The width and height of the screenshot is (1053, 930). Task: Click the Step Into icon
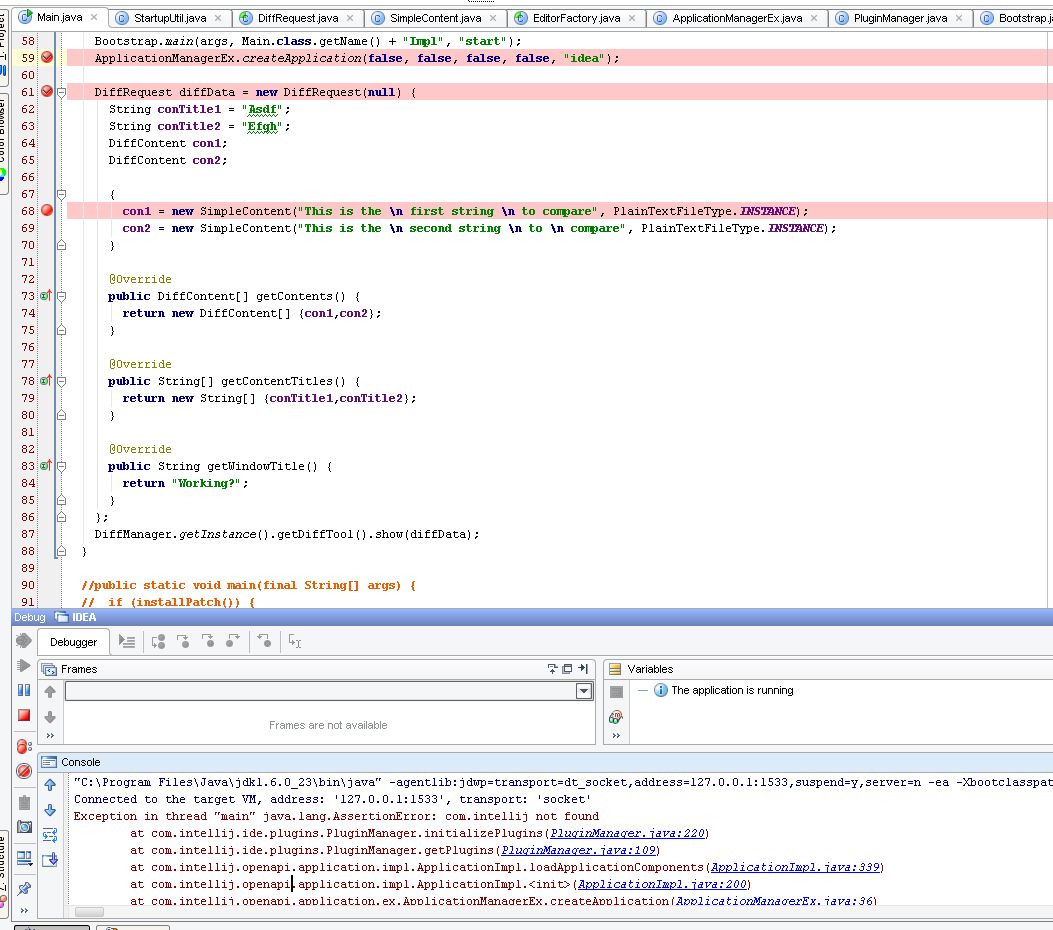[x=183, y=642]
